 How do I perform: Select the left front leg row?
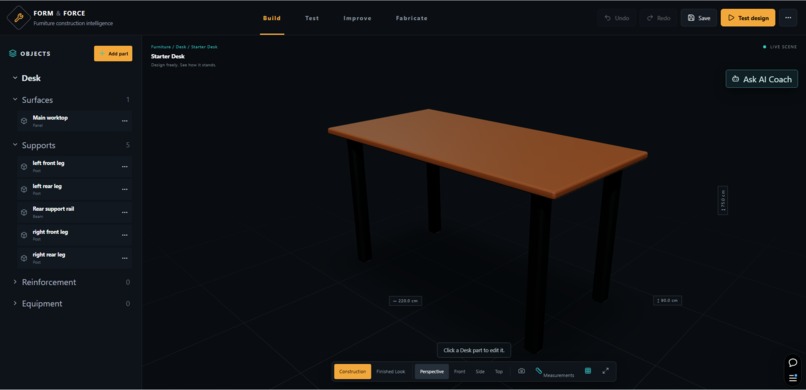75,166
